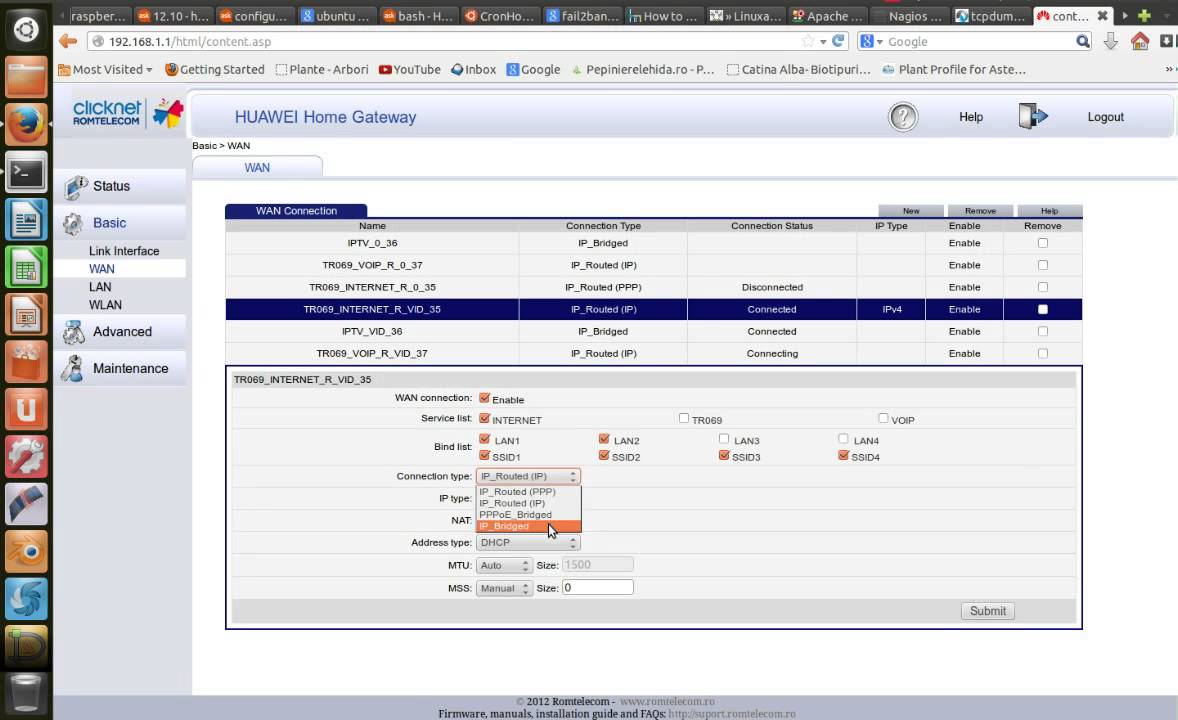Open the Terminal launcher icon

coord(26,172)
